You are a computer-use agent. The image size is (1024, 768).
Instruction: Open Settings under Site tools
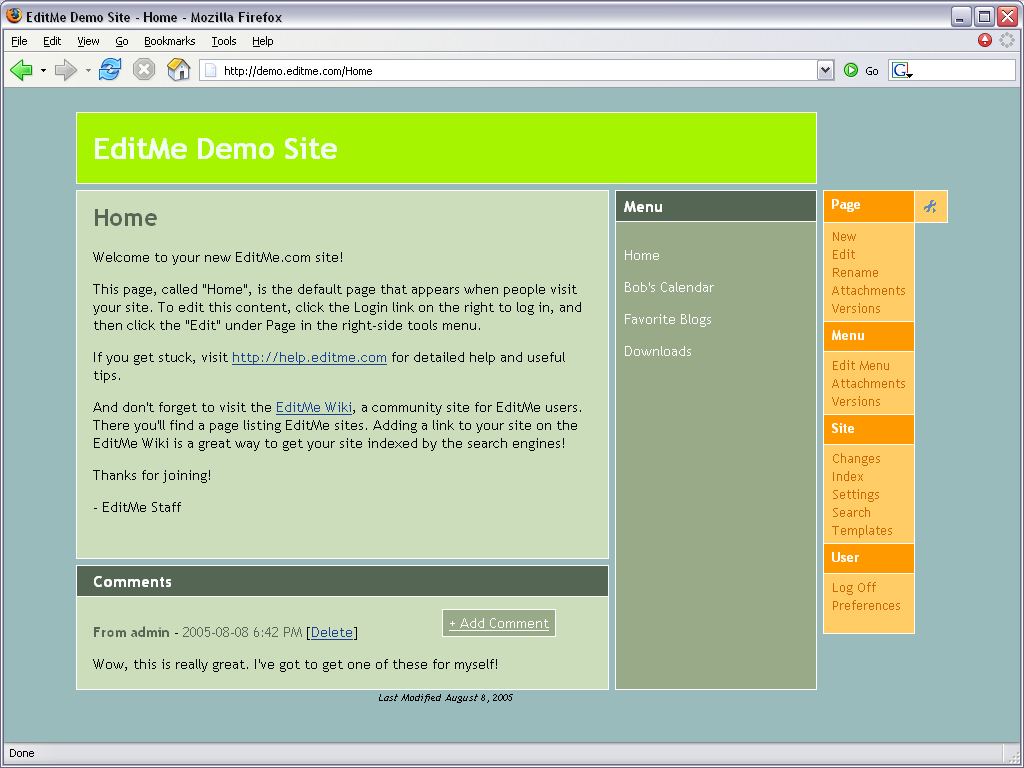[x=856, y=494]
